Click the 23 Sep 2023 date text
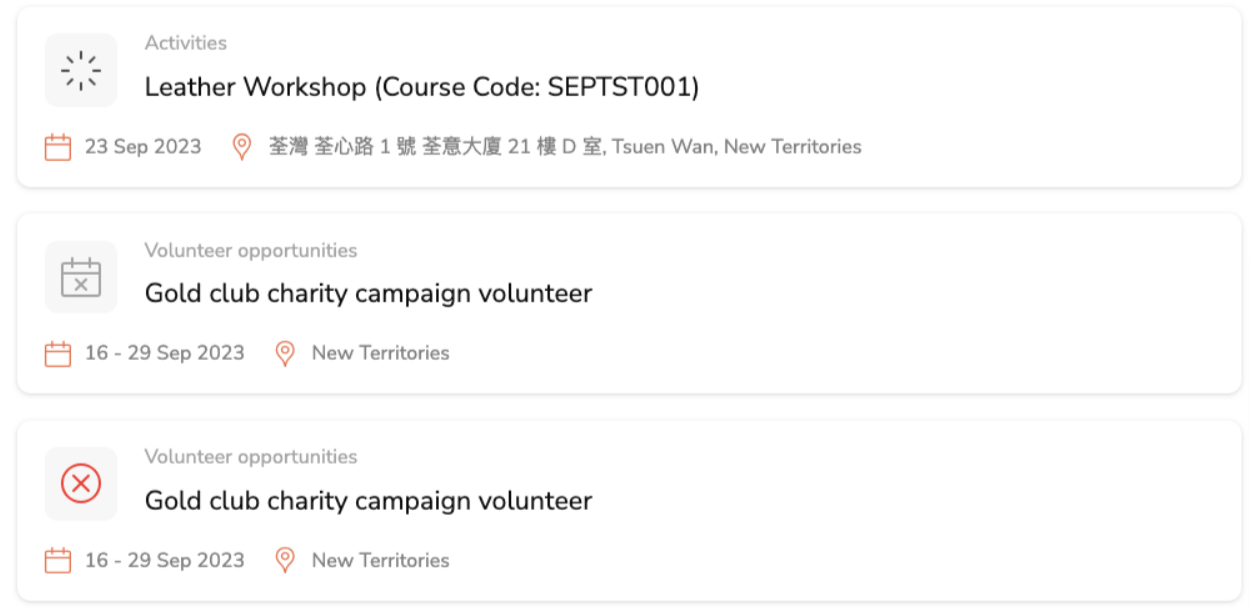Image resolution: width=1250 pixels, height=608 pixels. (143, 147)
